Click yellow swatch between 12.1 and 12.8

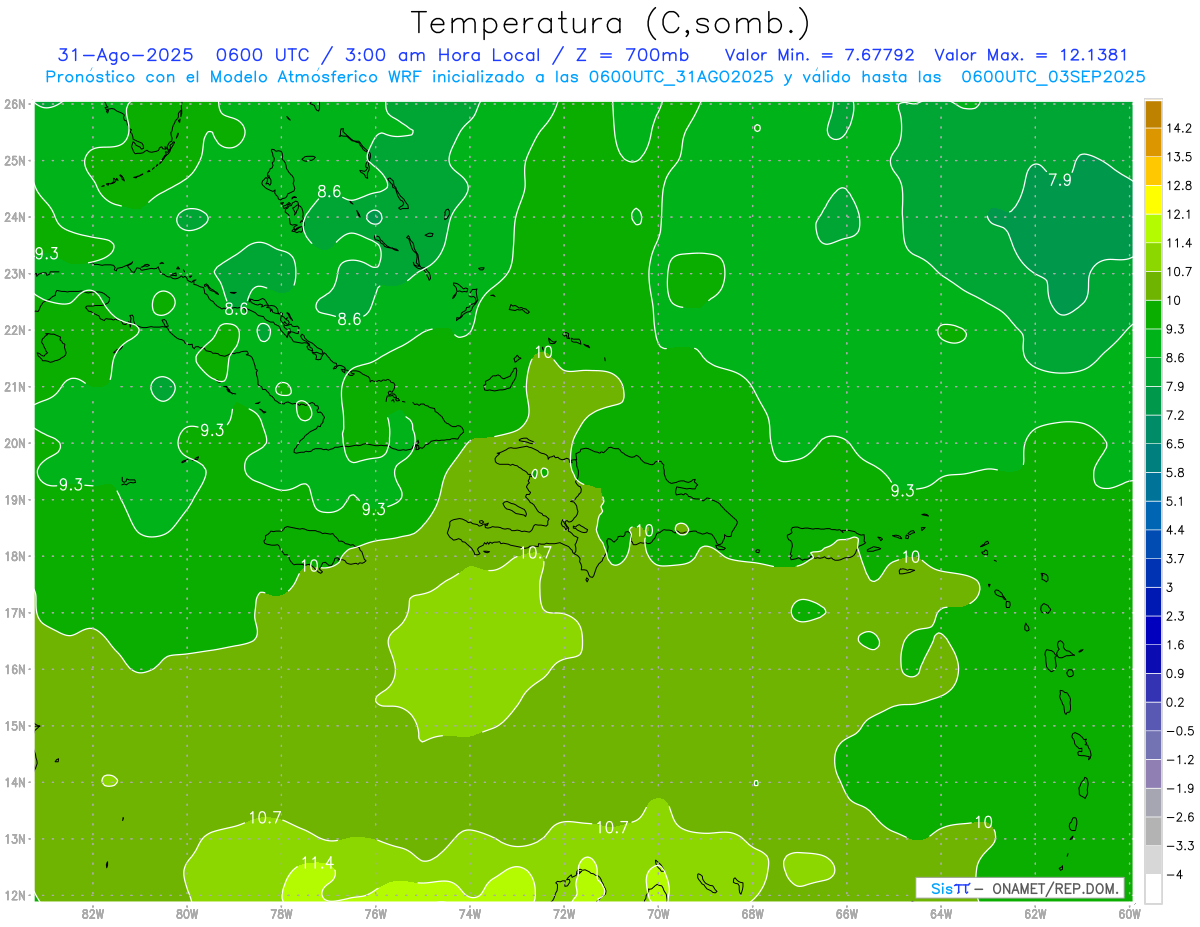(1153, 200)
